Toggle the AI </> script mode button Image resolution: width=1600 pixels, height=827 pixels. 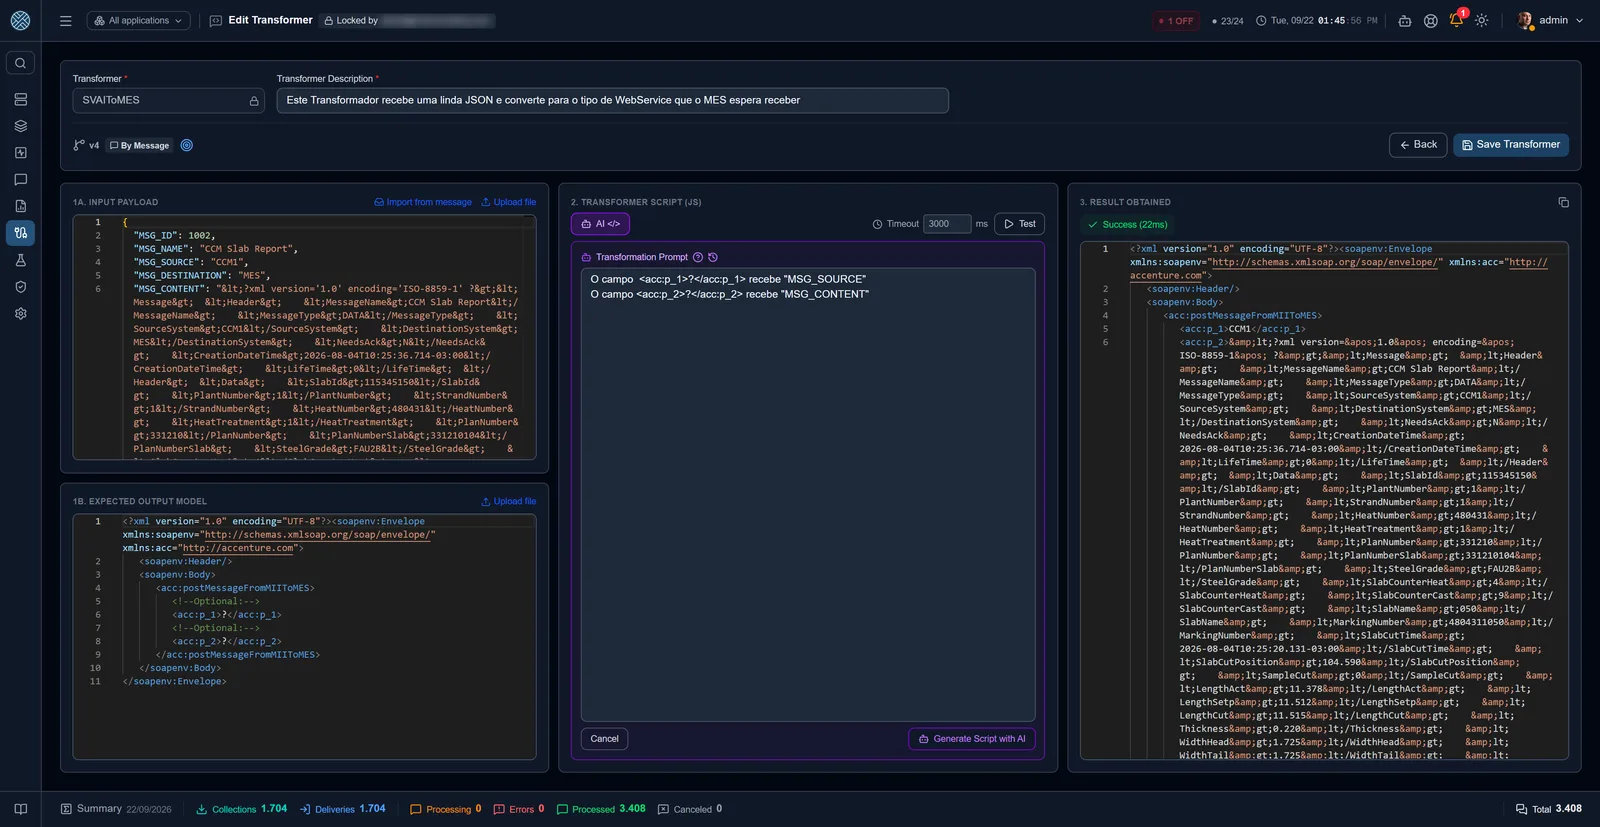coord(600,224)
